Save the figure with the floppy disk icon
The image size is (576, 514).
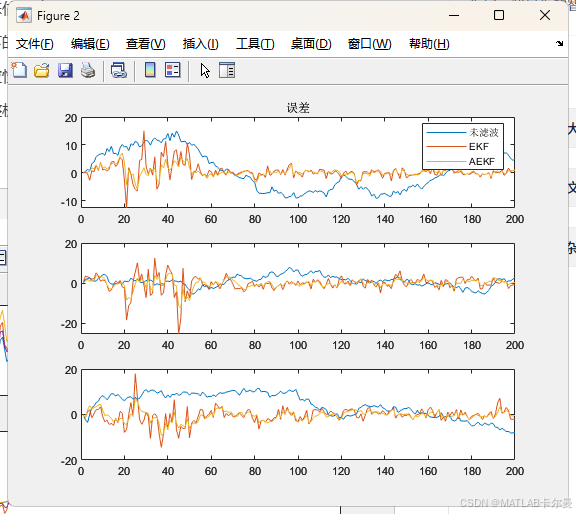65,70
